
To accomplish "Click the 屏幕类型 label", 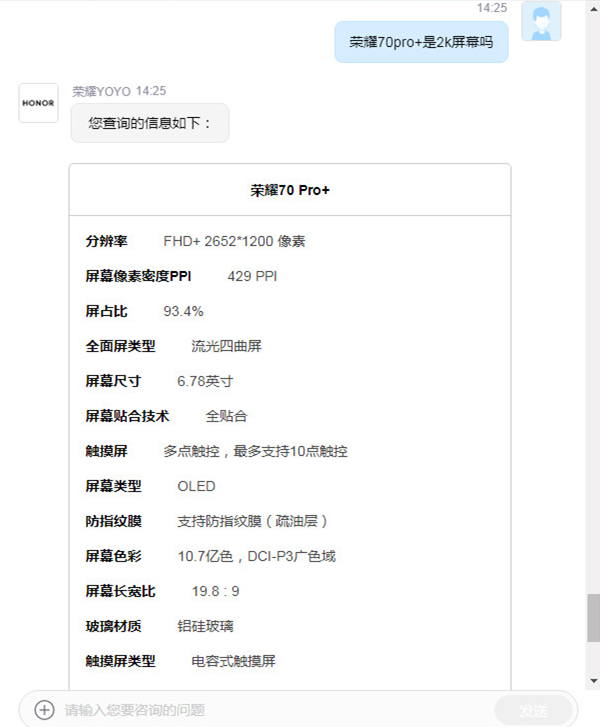I will (114, 486).
